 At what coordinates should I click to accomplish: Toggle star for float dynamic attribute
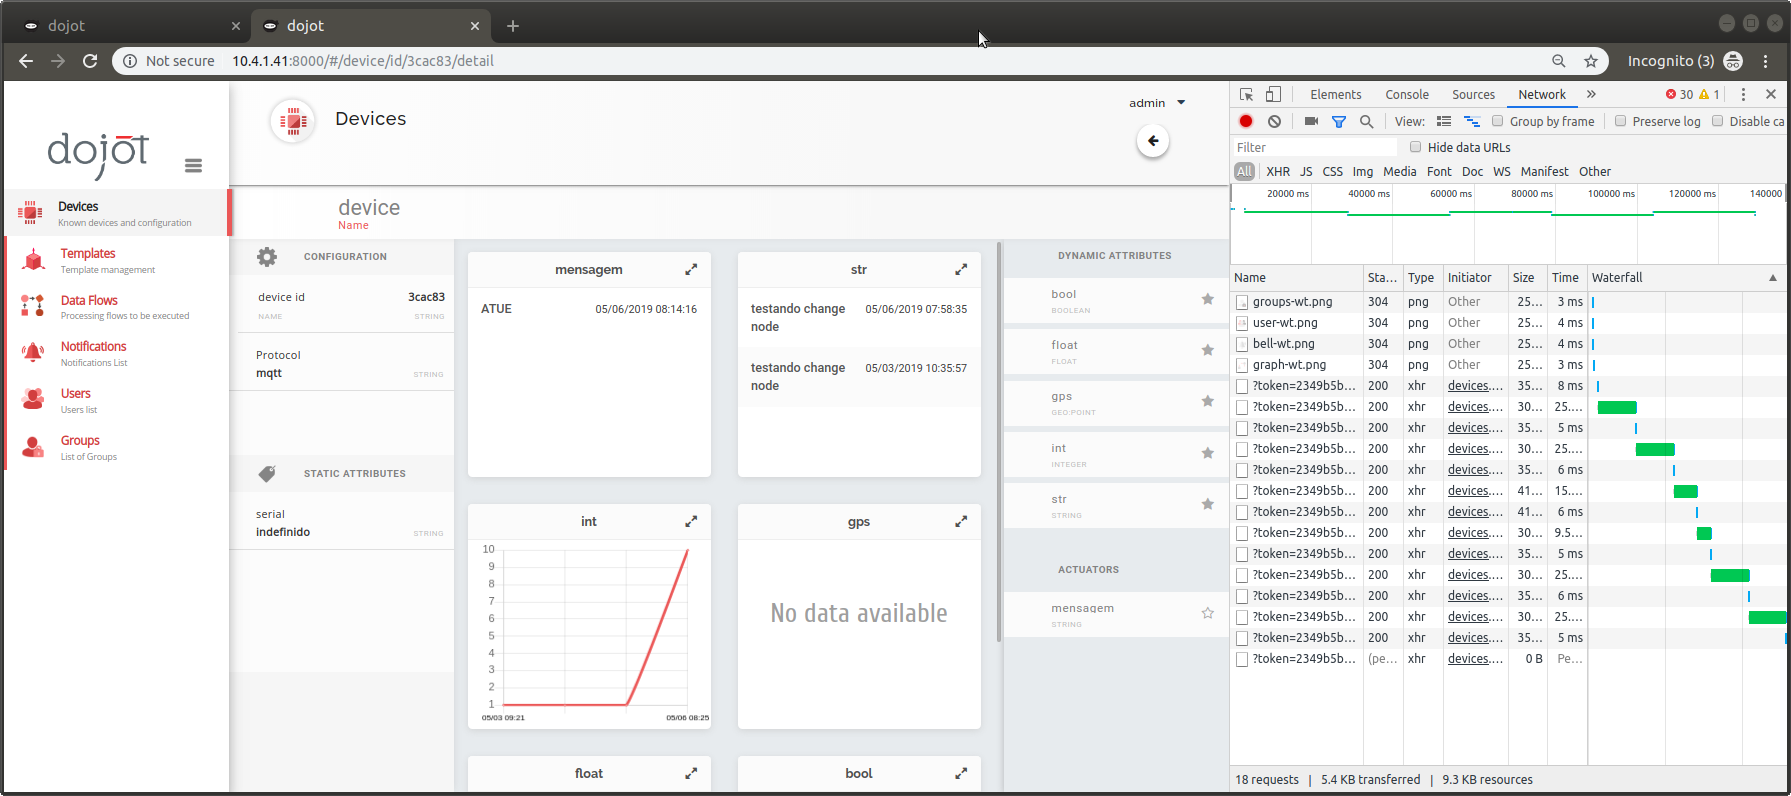click(1208, 350)
